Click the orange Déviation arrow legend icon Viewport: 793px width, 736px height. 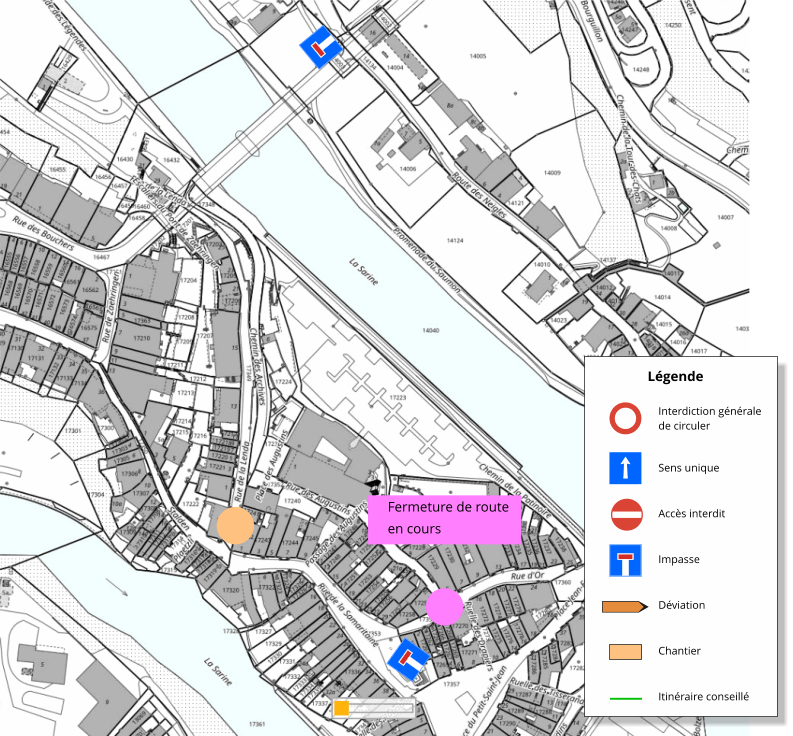point(625,606)
